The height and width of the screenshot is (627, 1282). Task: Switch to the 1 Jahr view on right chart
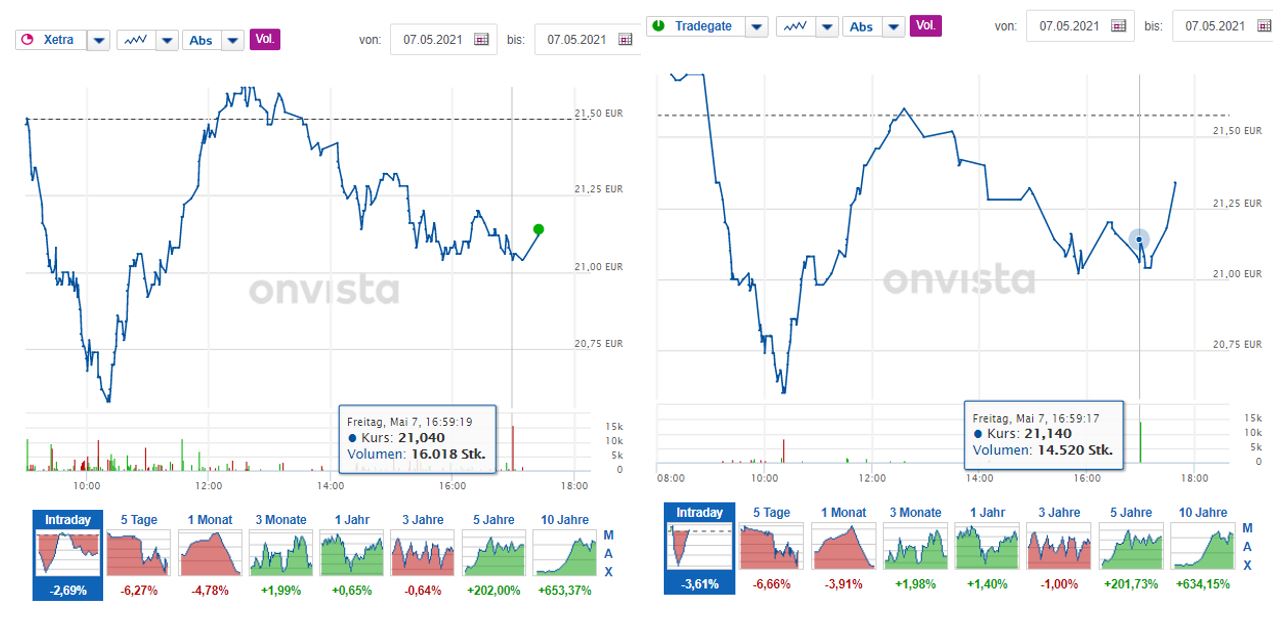pos(989,545)
